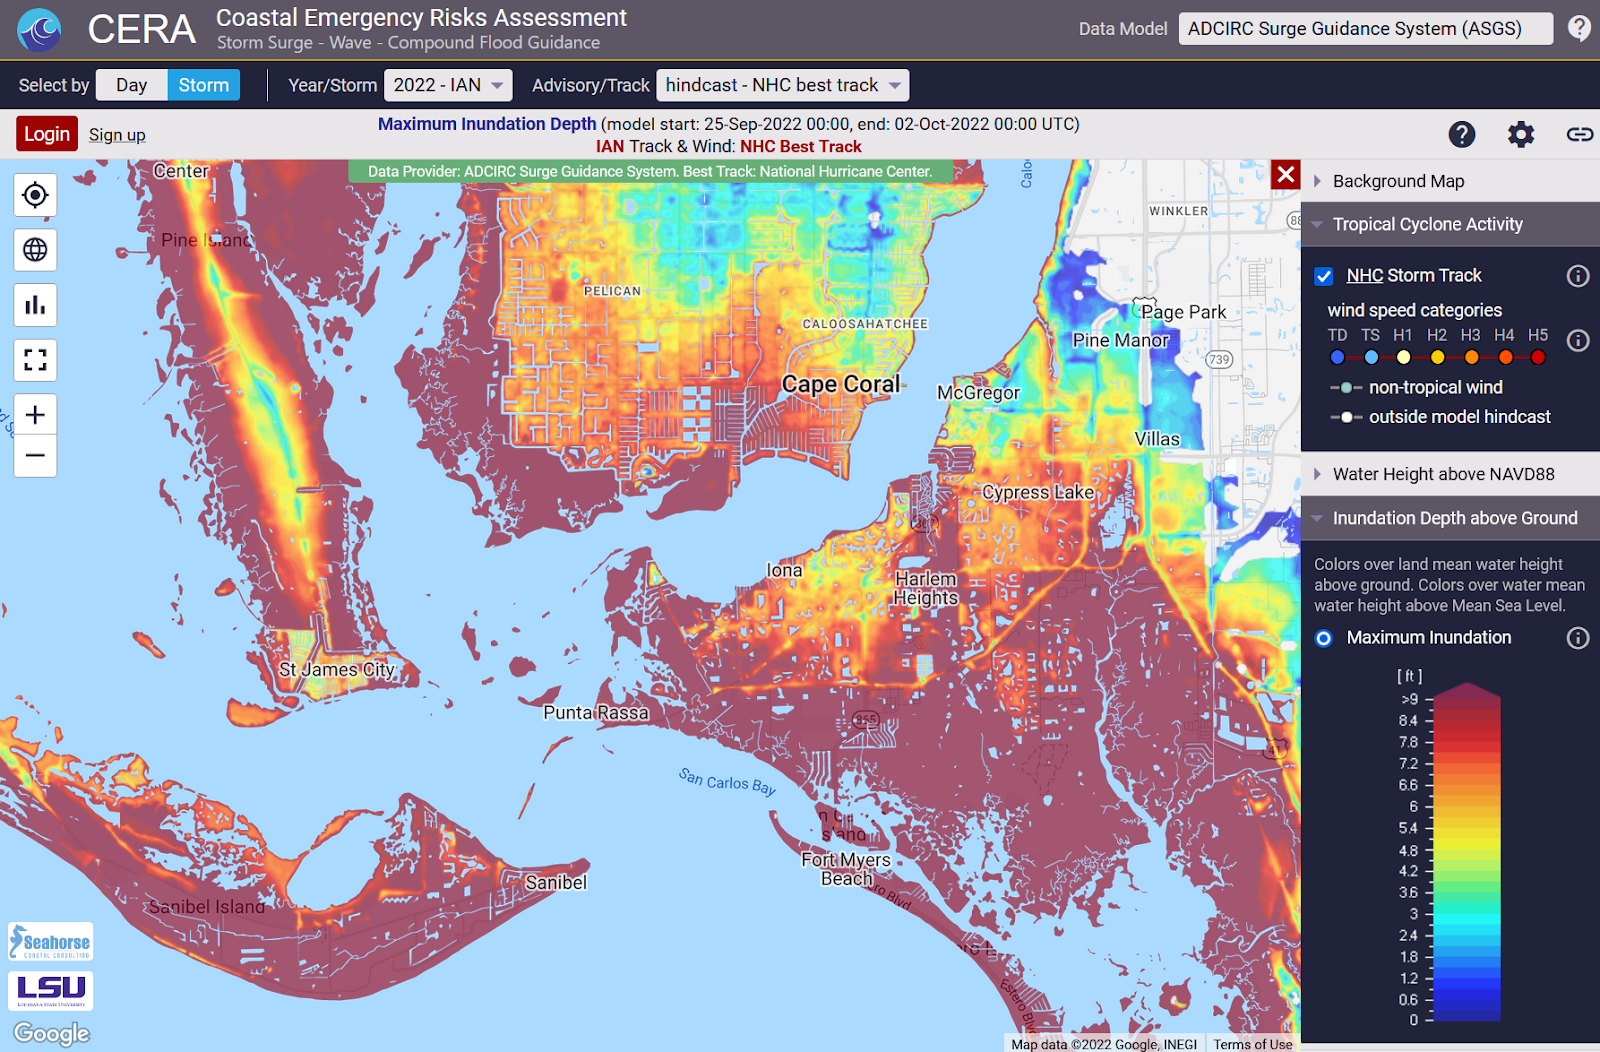This screenshot has width=1600, height=1052.
Task: Open the help question mark in header
Action: tap(1579, 28)
